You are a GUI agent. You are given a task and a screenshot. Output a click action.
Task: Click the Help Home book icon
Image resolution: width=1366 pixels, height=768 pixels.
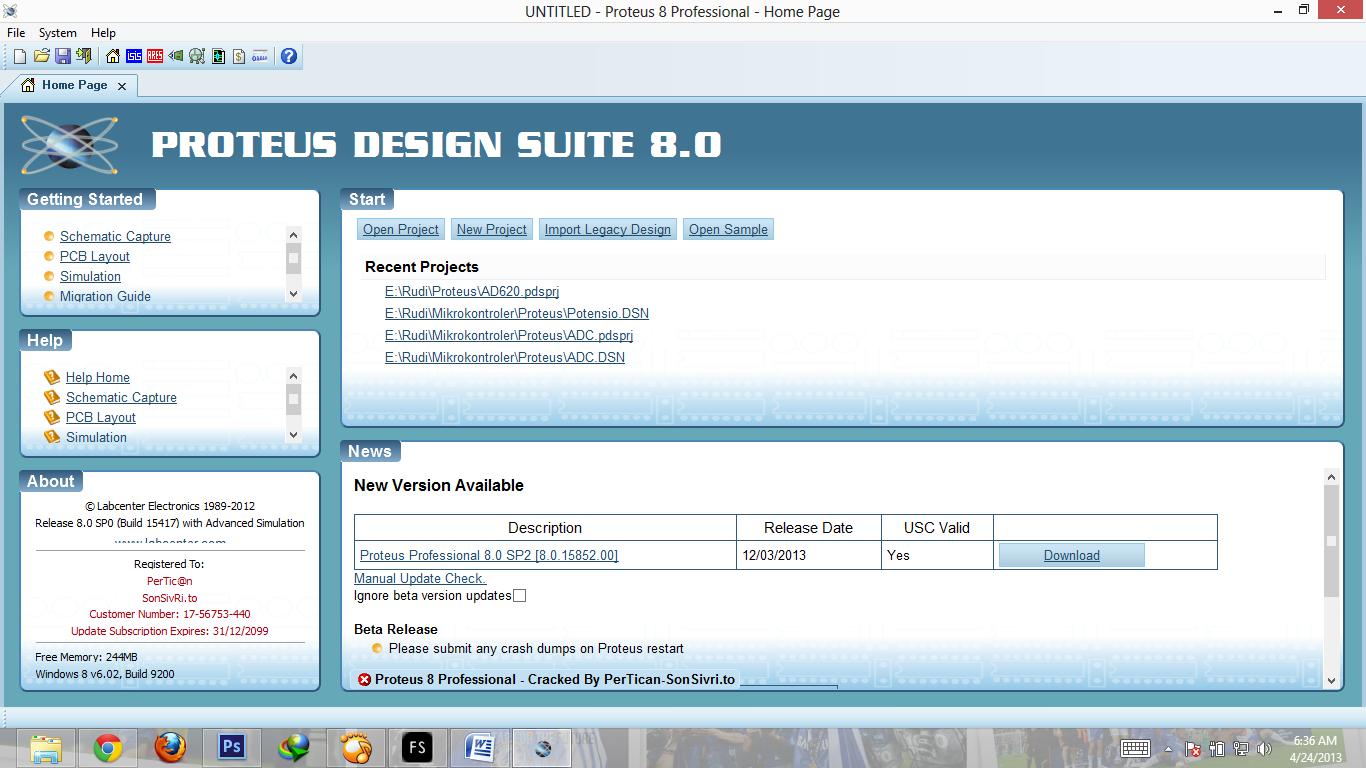point(52,377)
